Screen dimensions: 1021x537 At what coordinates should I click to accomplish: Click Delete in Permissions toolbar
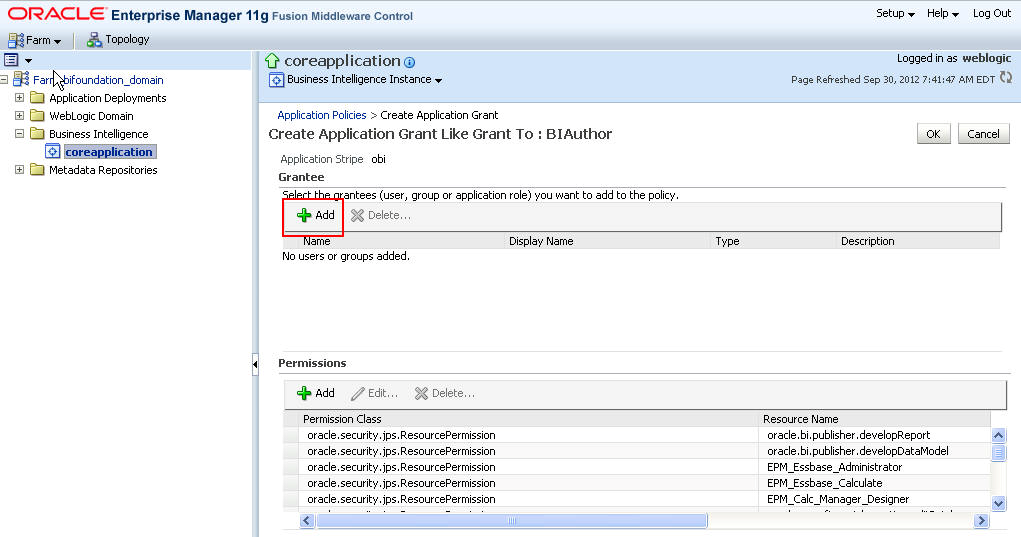[445, 393]
